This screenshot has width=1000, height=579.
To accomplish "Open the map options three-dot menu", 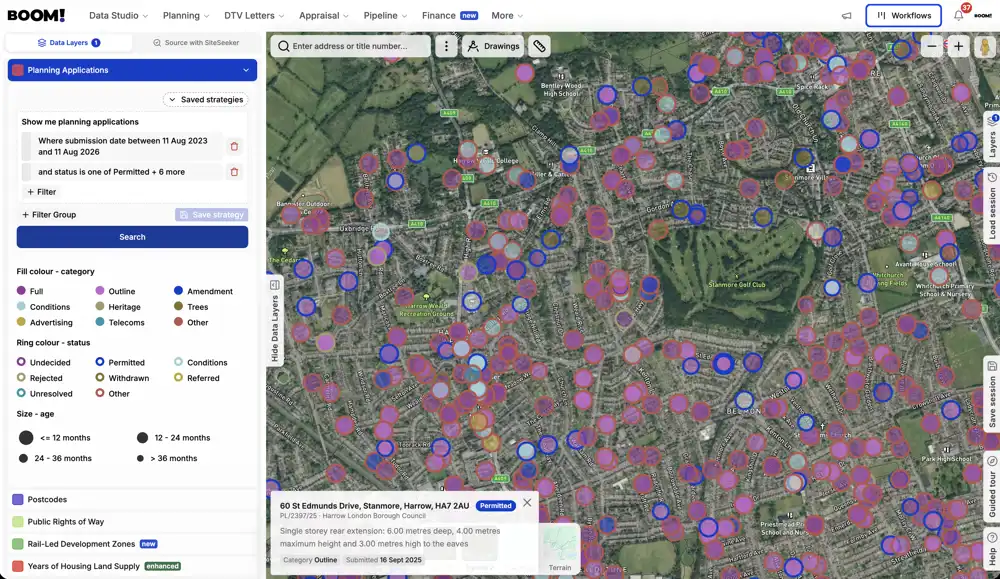I will point(446,46).
